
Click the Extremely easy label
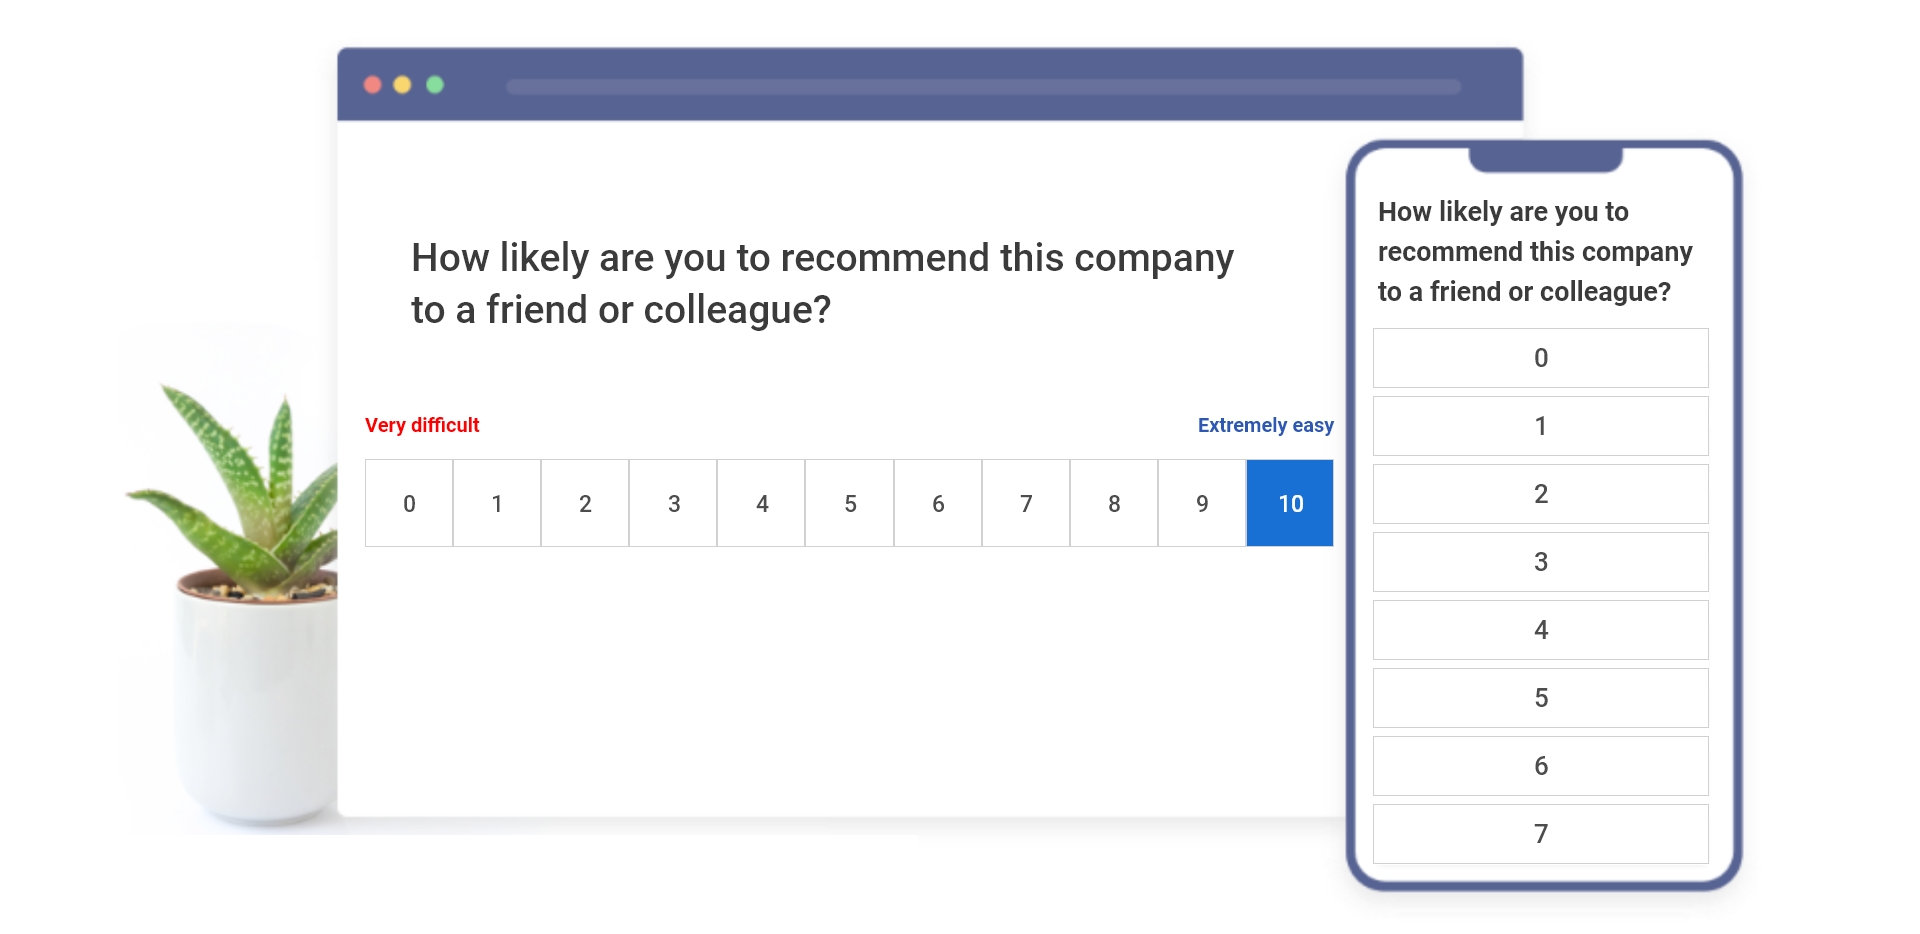(x=1266, y=425)
